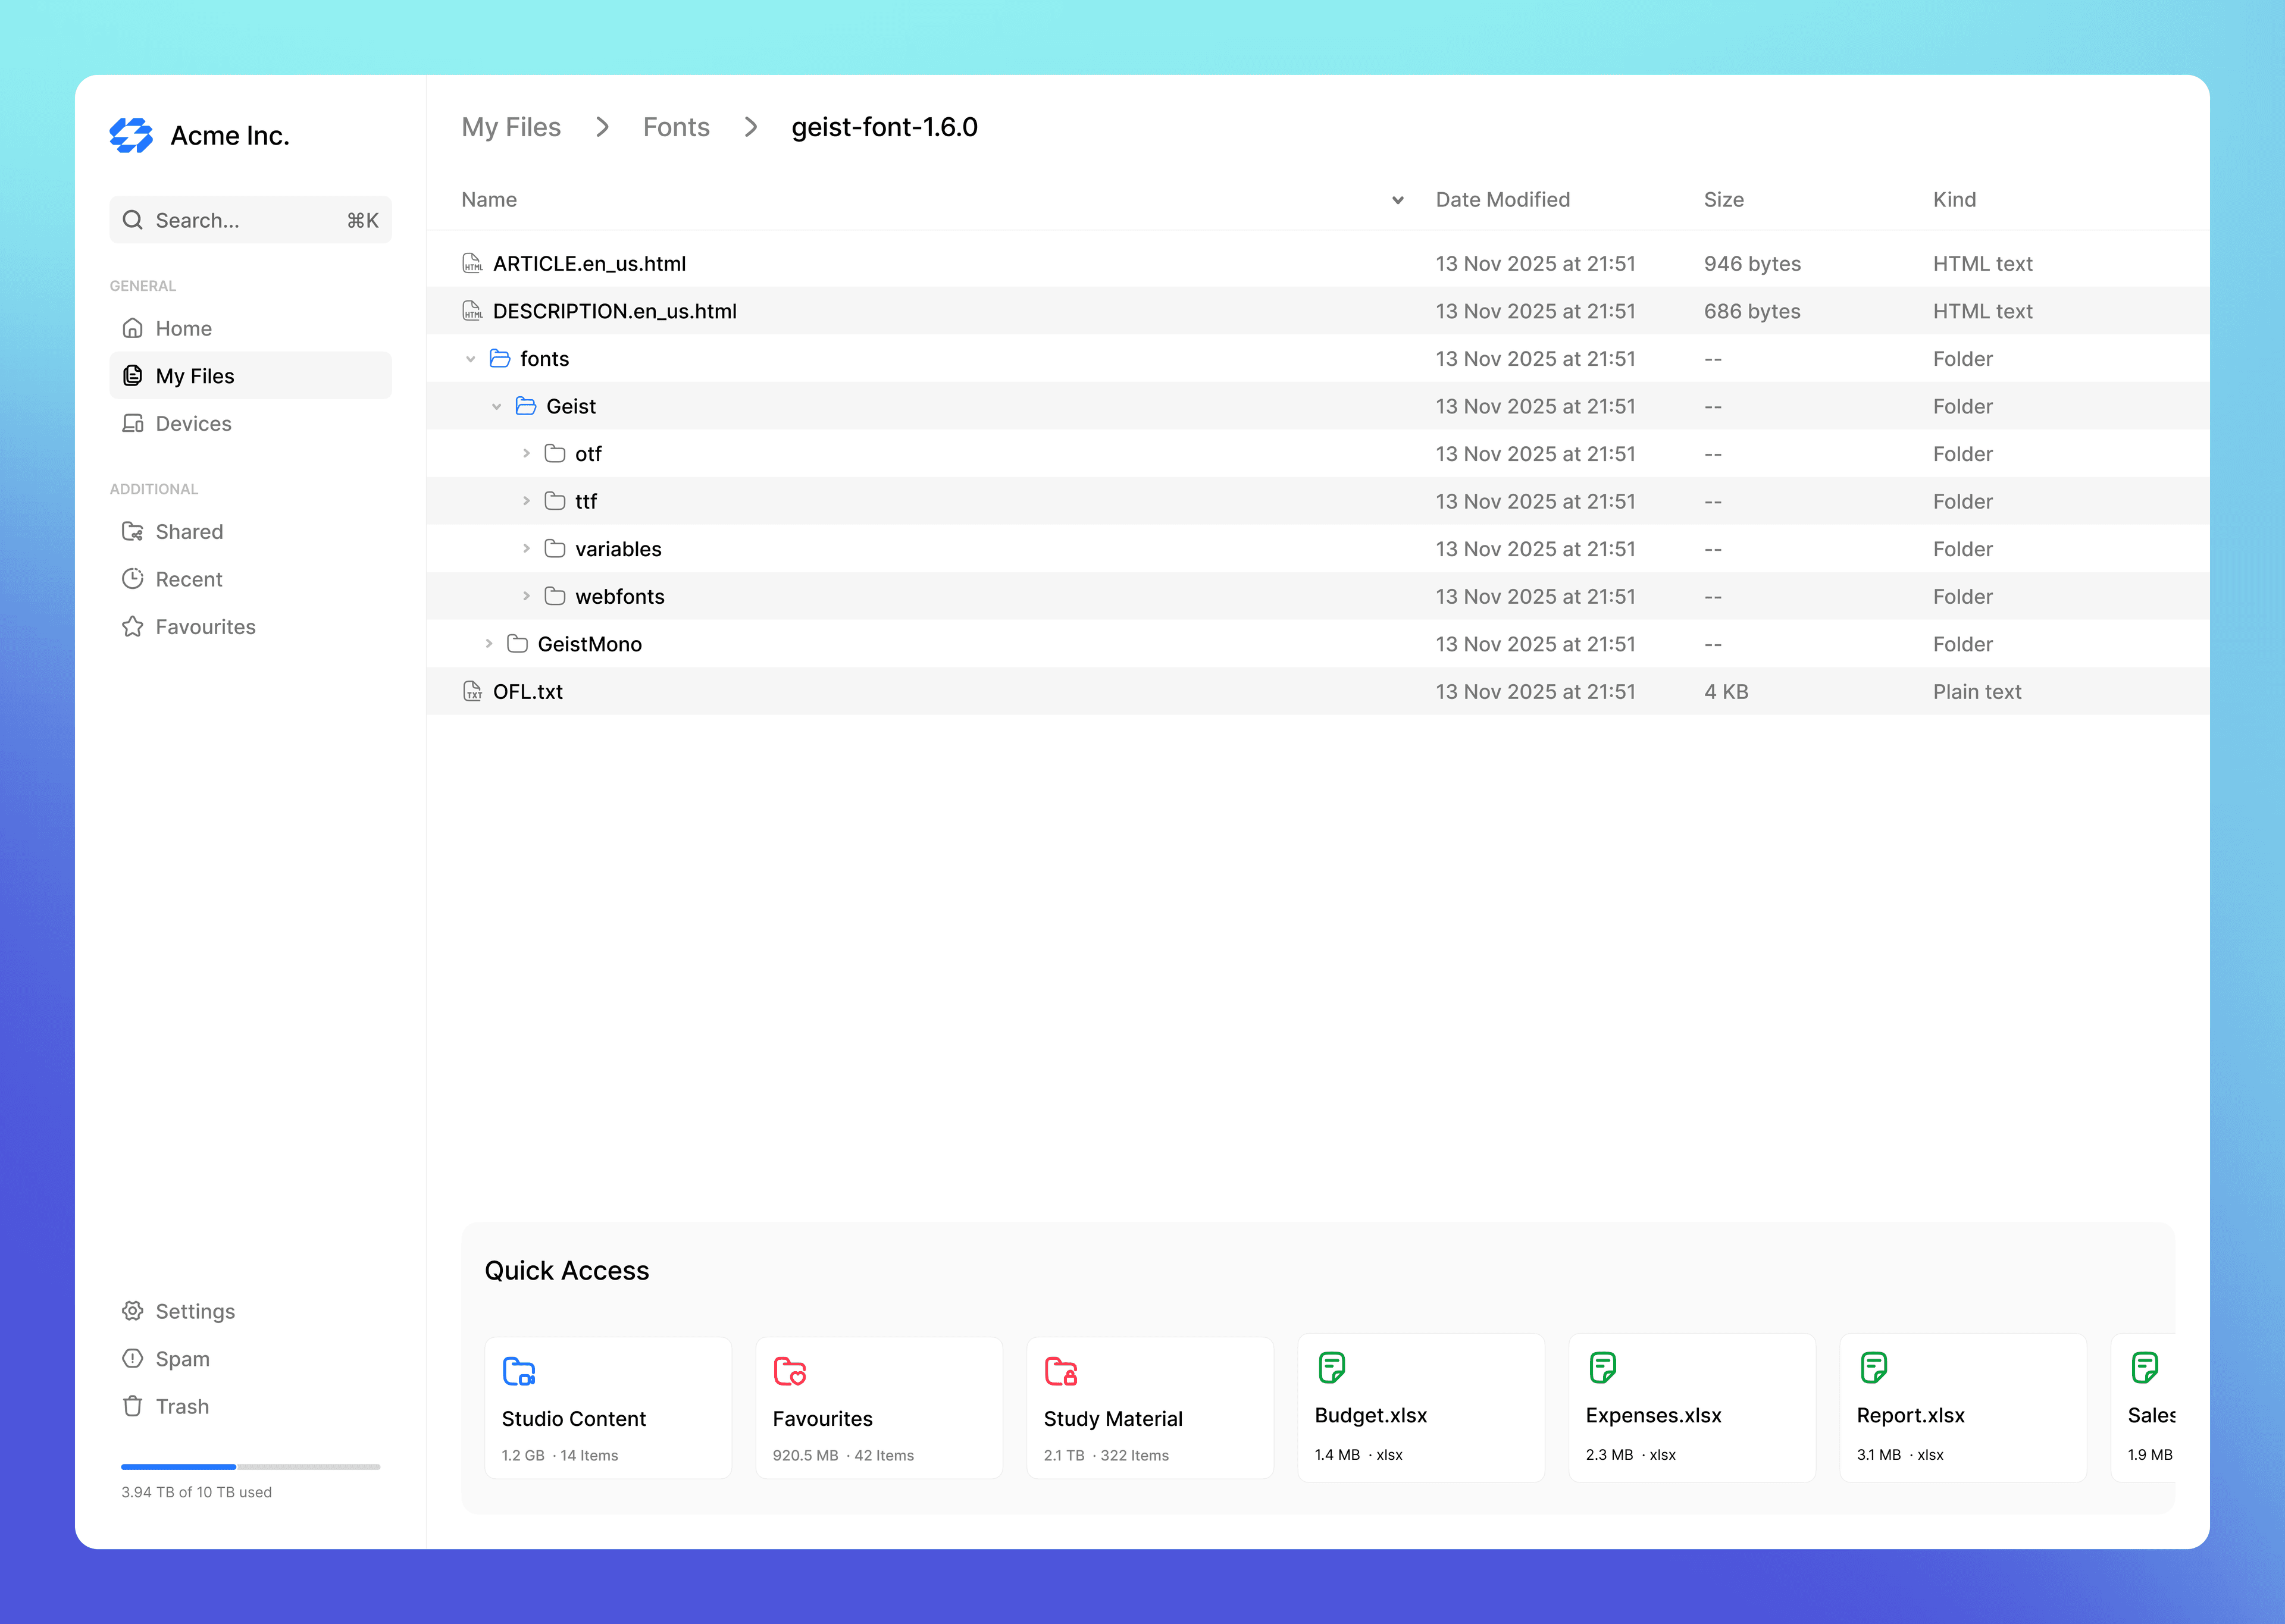Open Settings gear in sidebar
The height and width of the screenshot is (1624, 2285).
133,1311
